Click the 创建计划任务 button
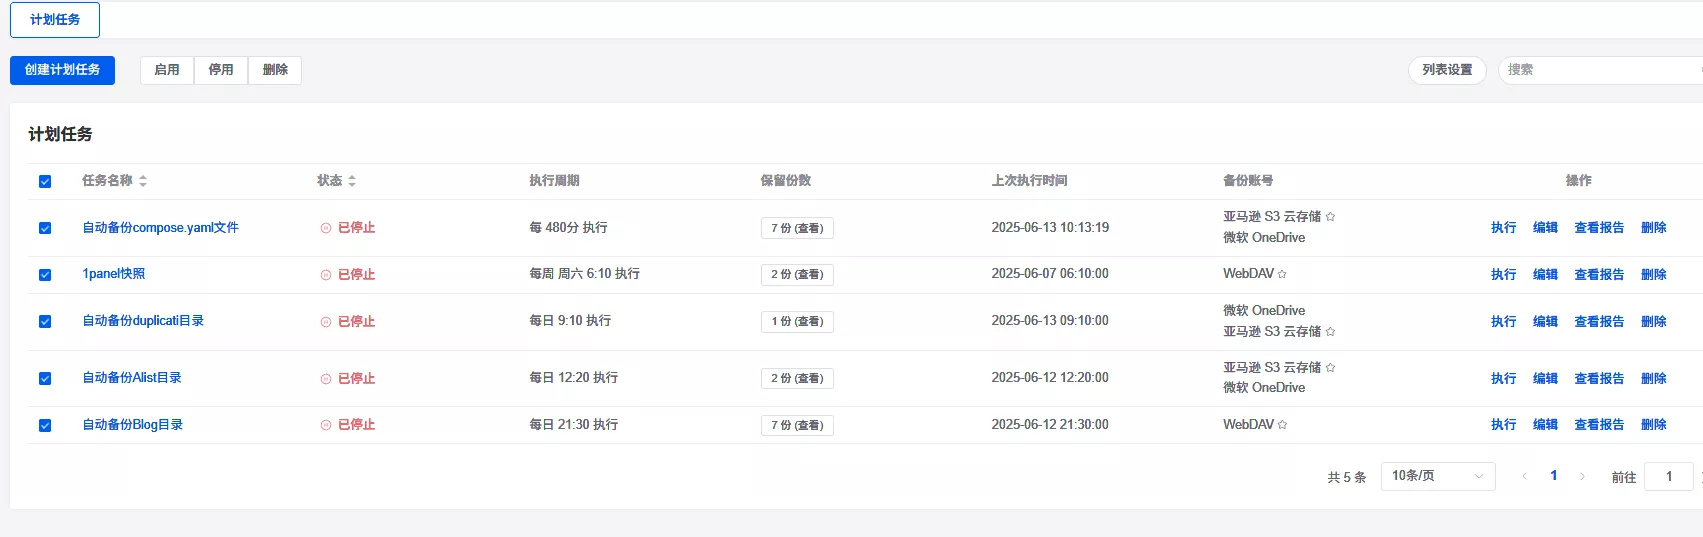The height and width of the screenshot is (537, 1703). 62,70
